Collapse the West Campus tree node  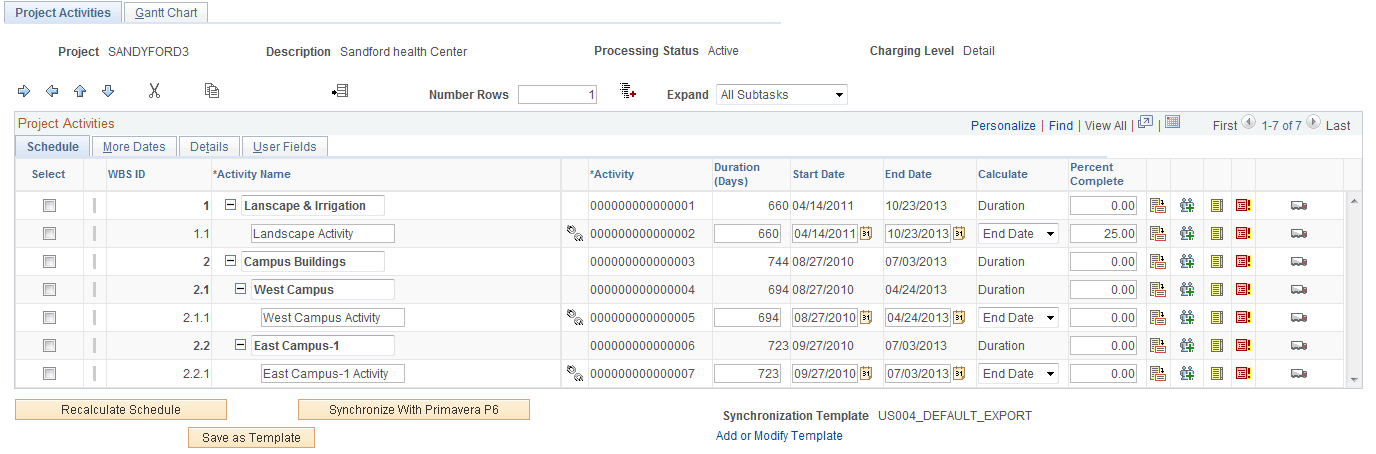tap(241, 289)
